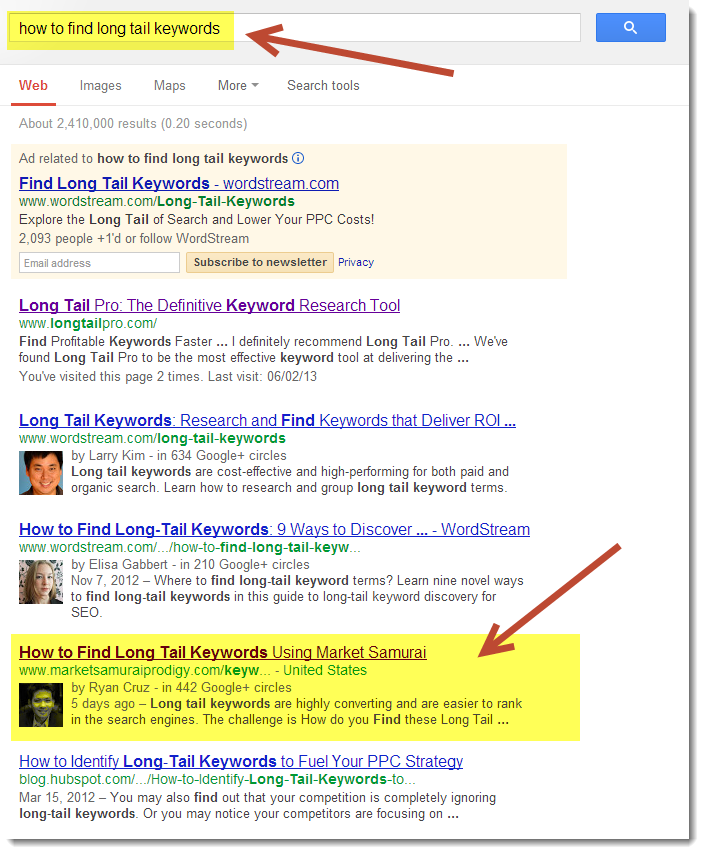Open Long Tail Pro Definitive Keyword Research Tool

pos(209,305)
